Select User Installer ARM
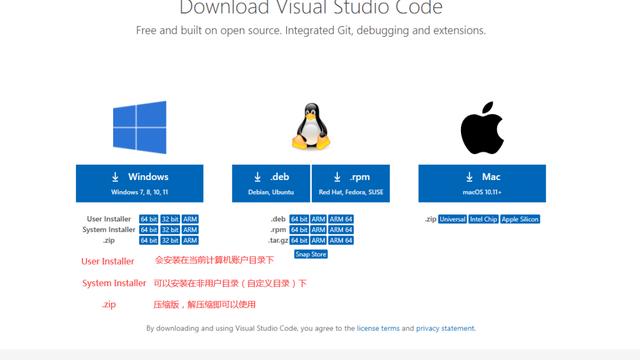 (190, 219)
